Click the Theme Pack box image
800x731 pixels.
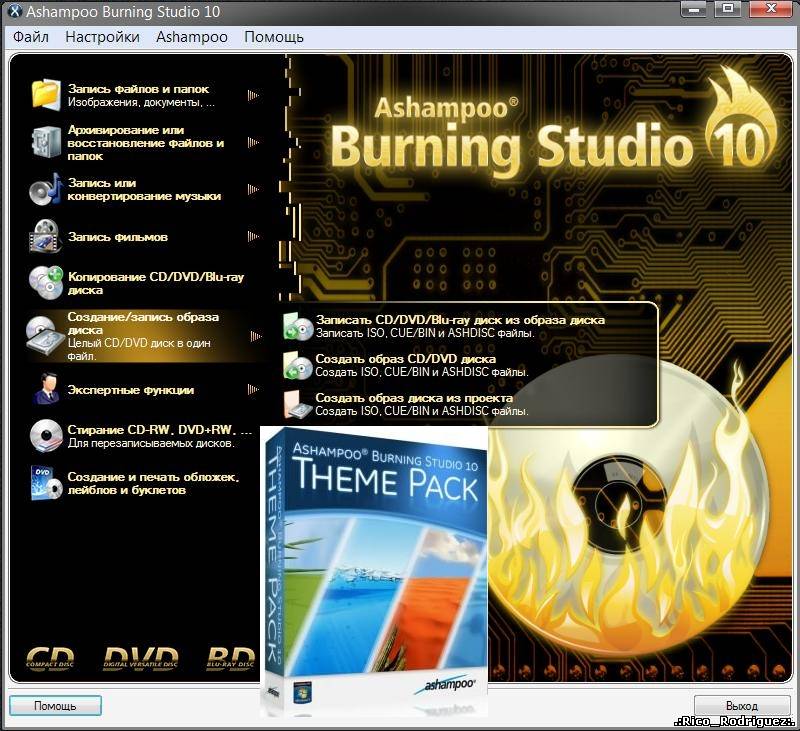click(375, 570)
